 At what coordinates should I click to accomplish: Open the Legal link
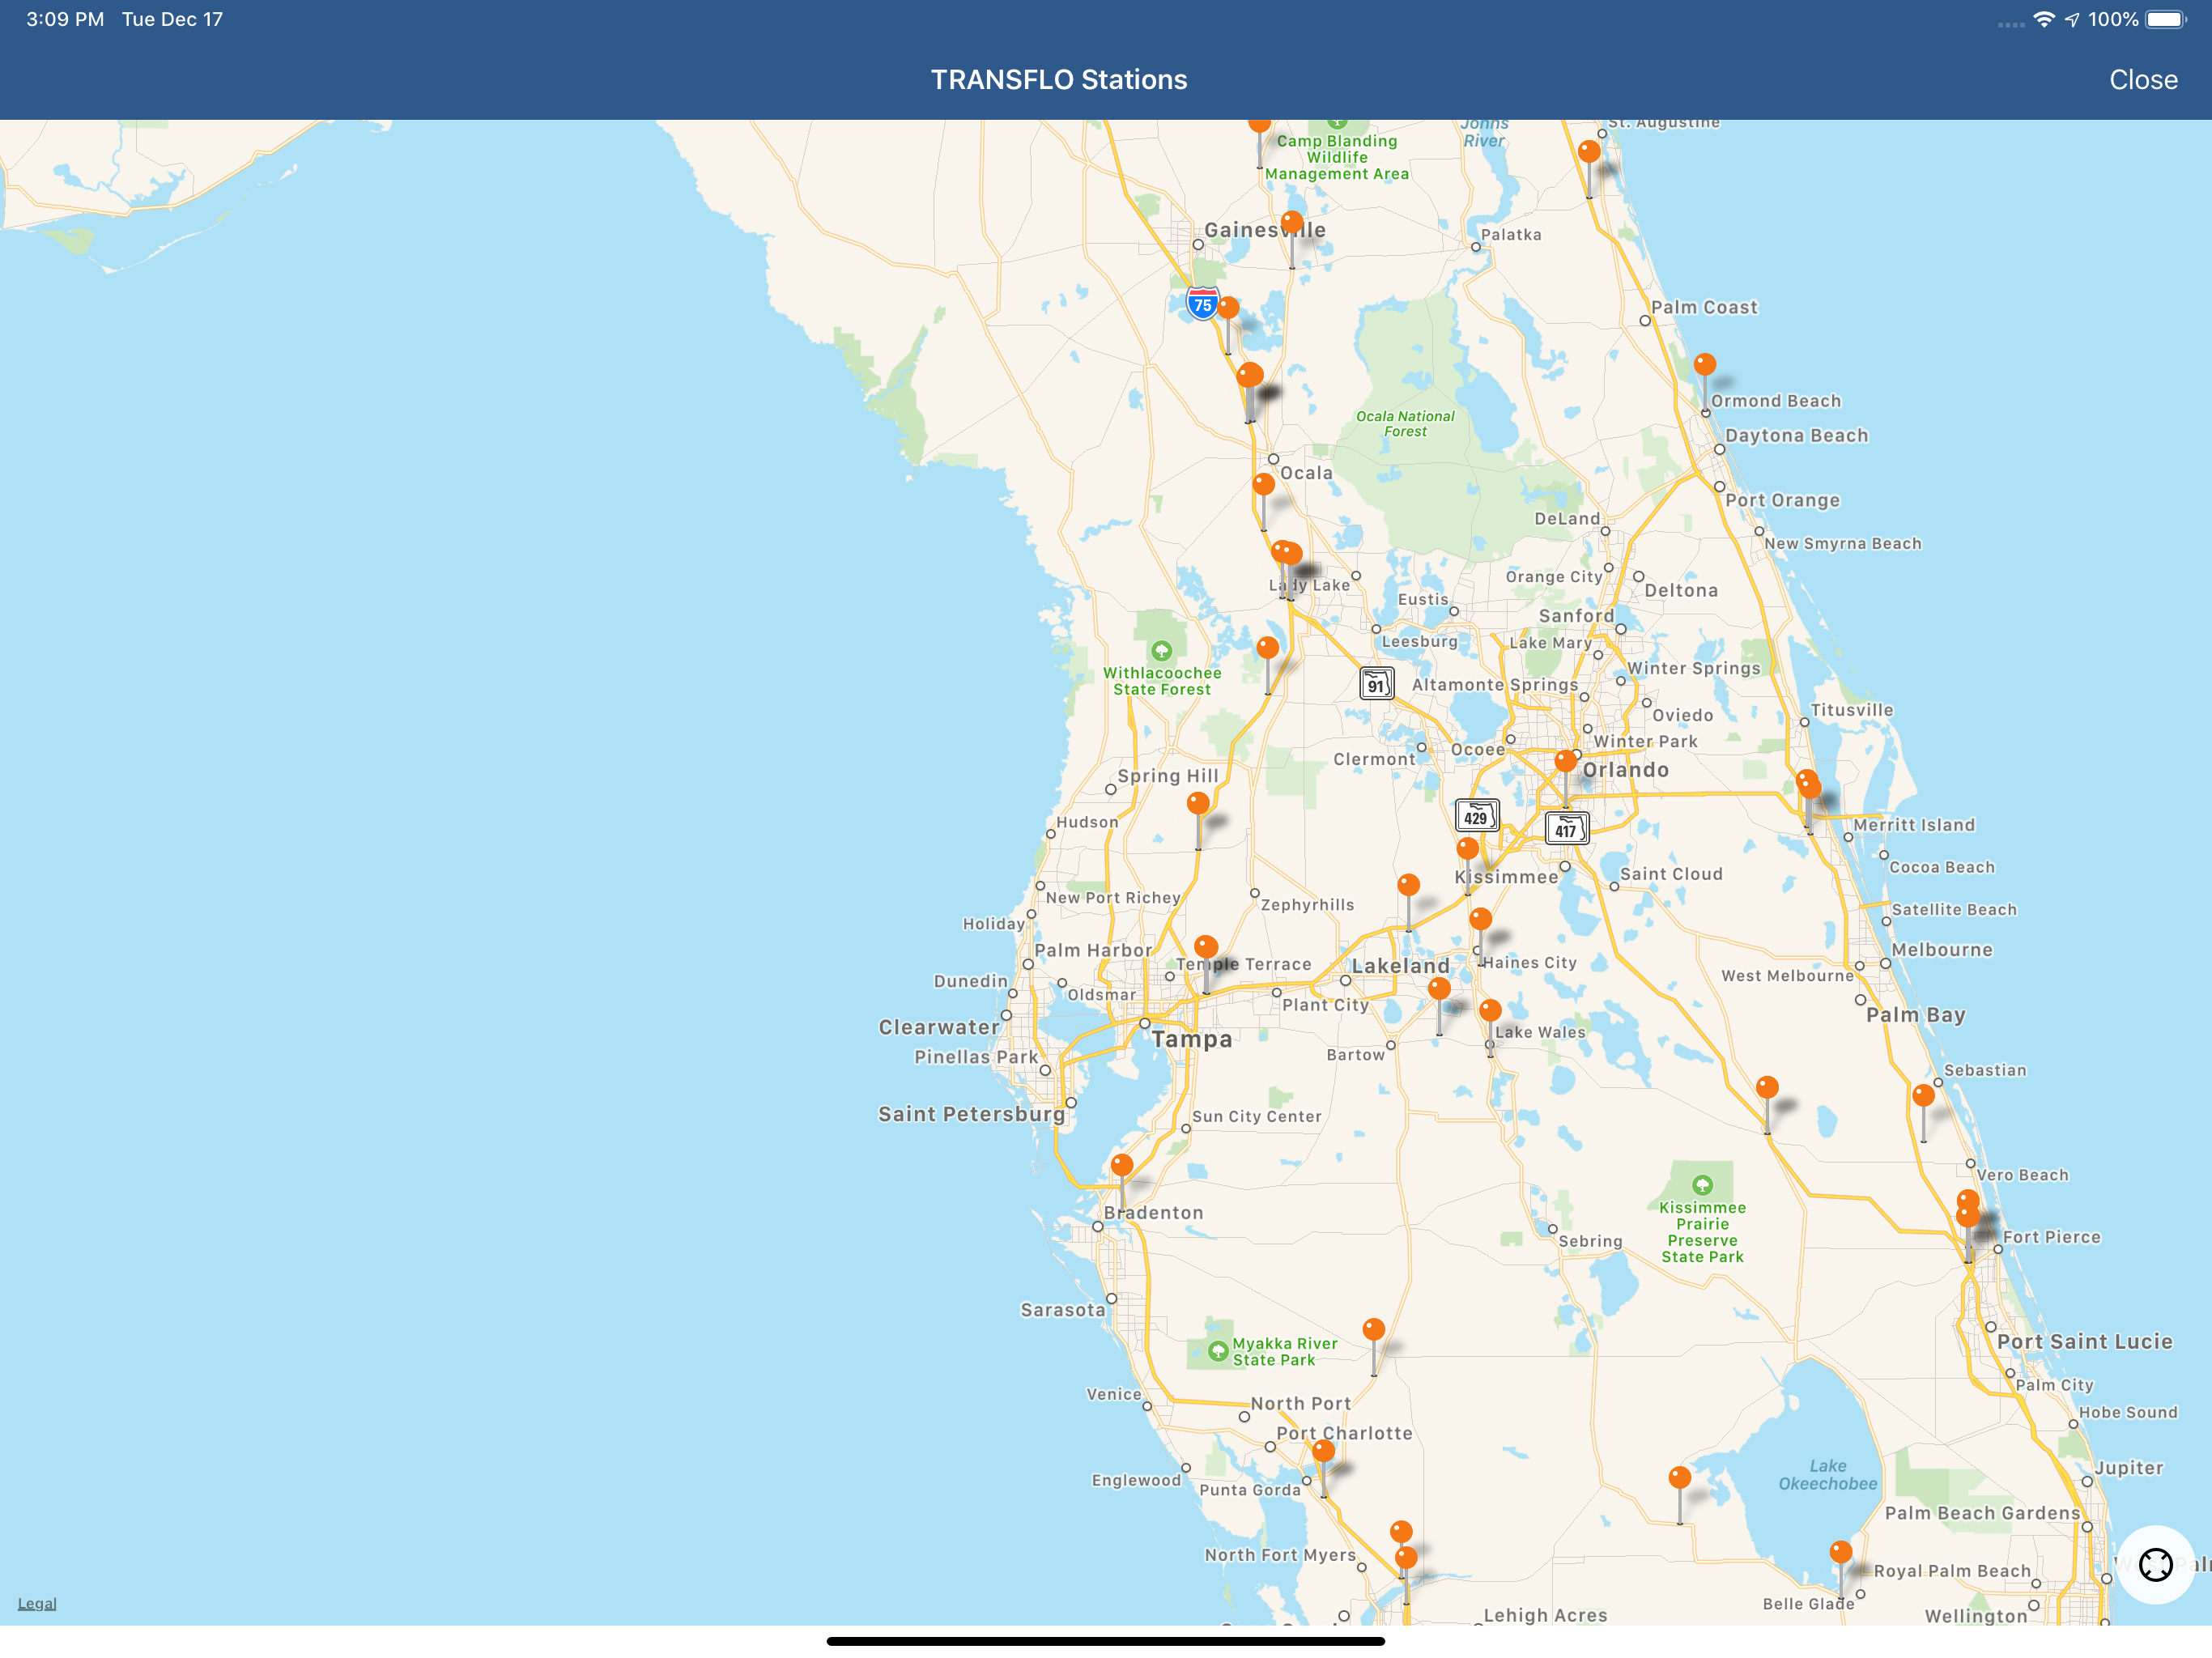click(x=37, y=1603)
